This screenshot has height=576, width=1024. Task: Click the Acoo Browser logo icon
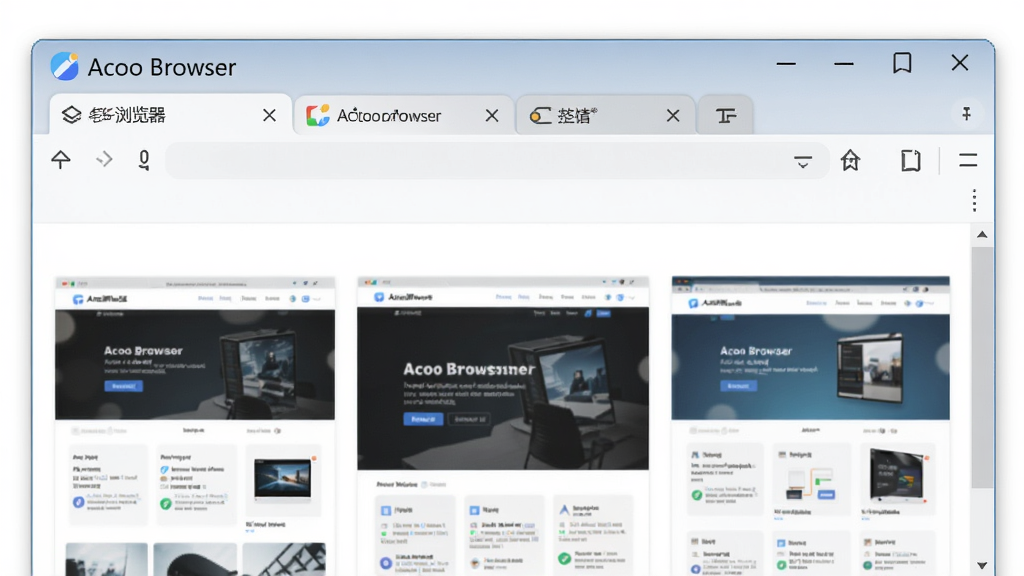point(65,66)
